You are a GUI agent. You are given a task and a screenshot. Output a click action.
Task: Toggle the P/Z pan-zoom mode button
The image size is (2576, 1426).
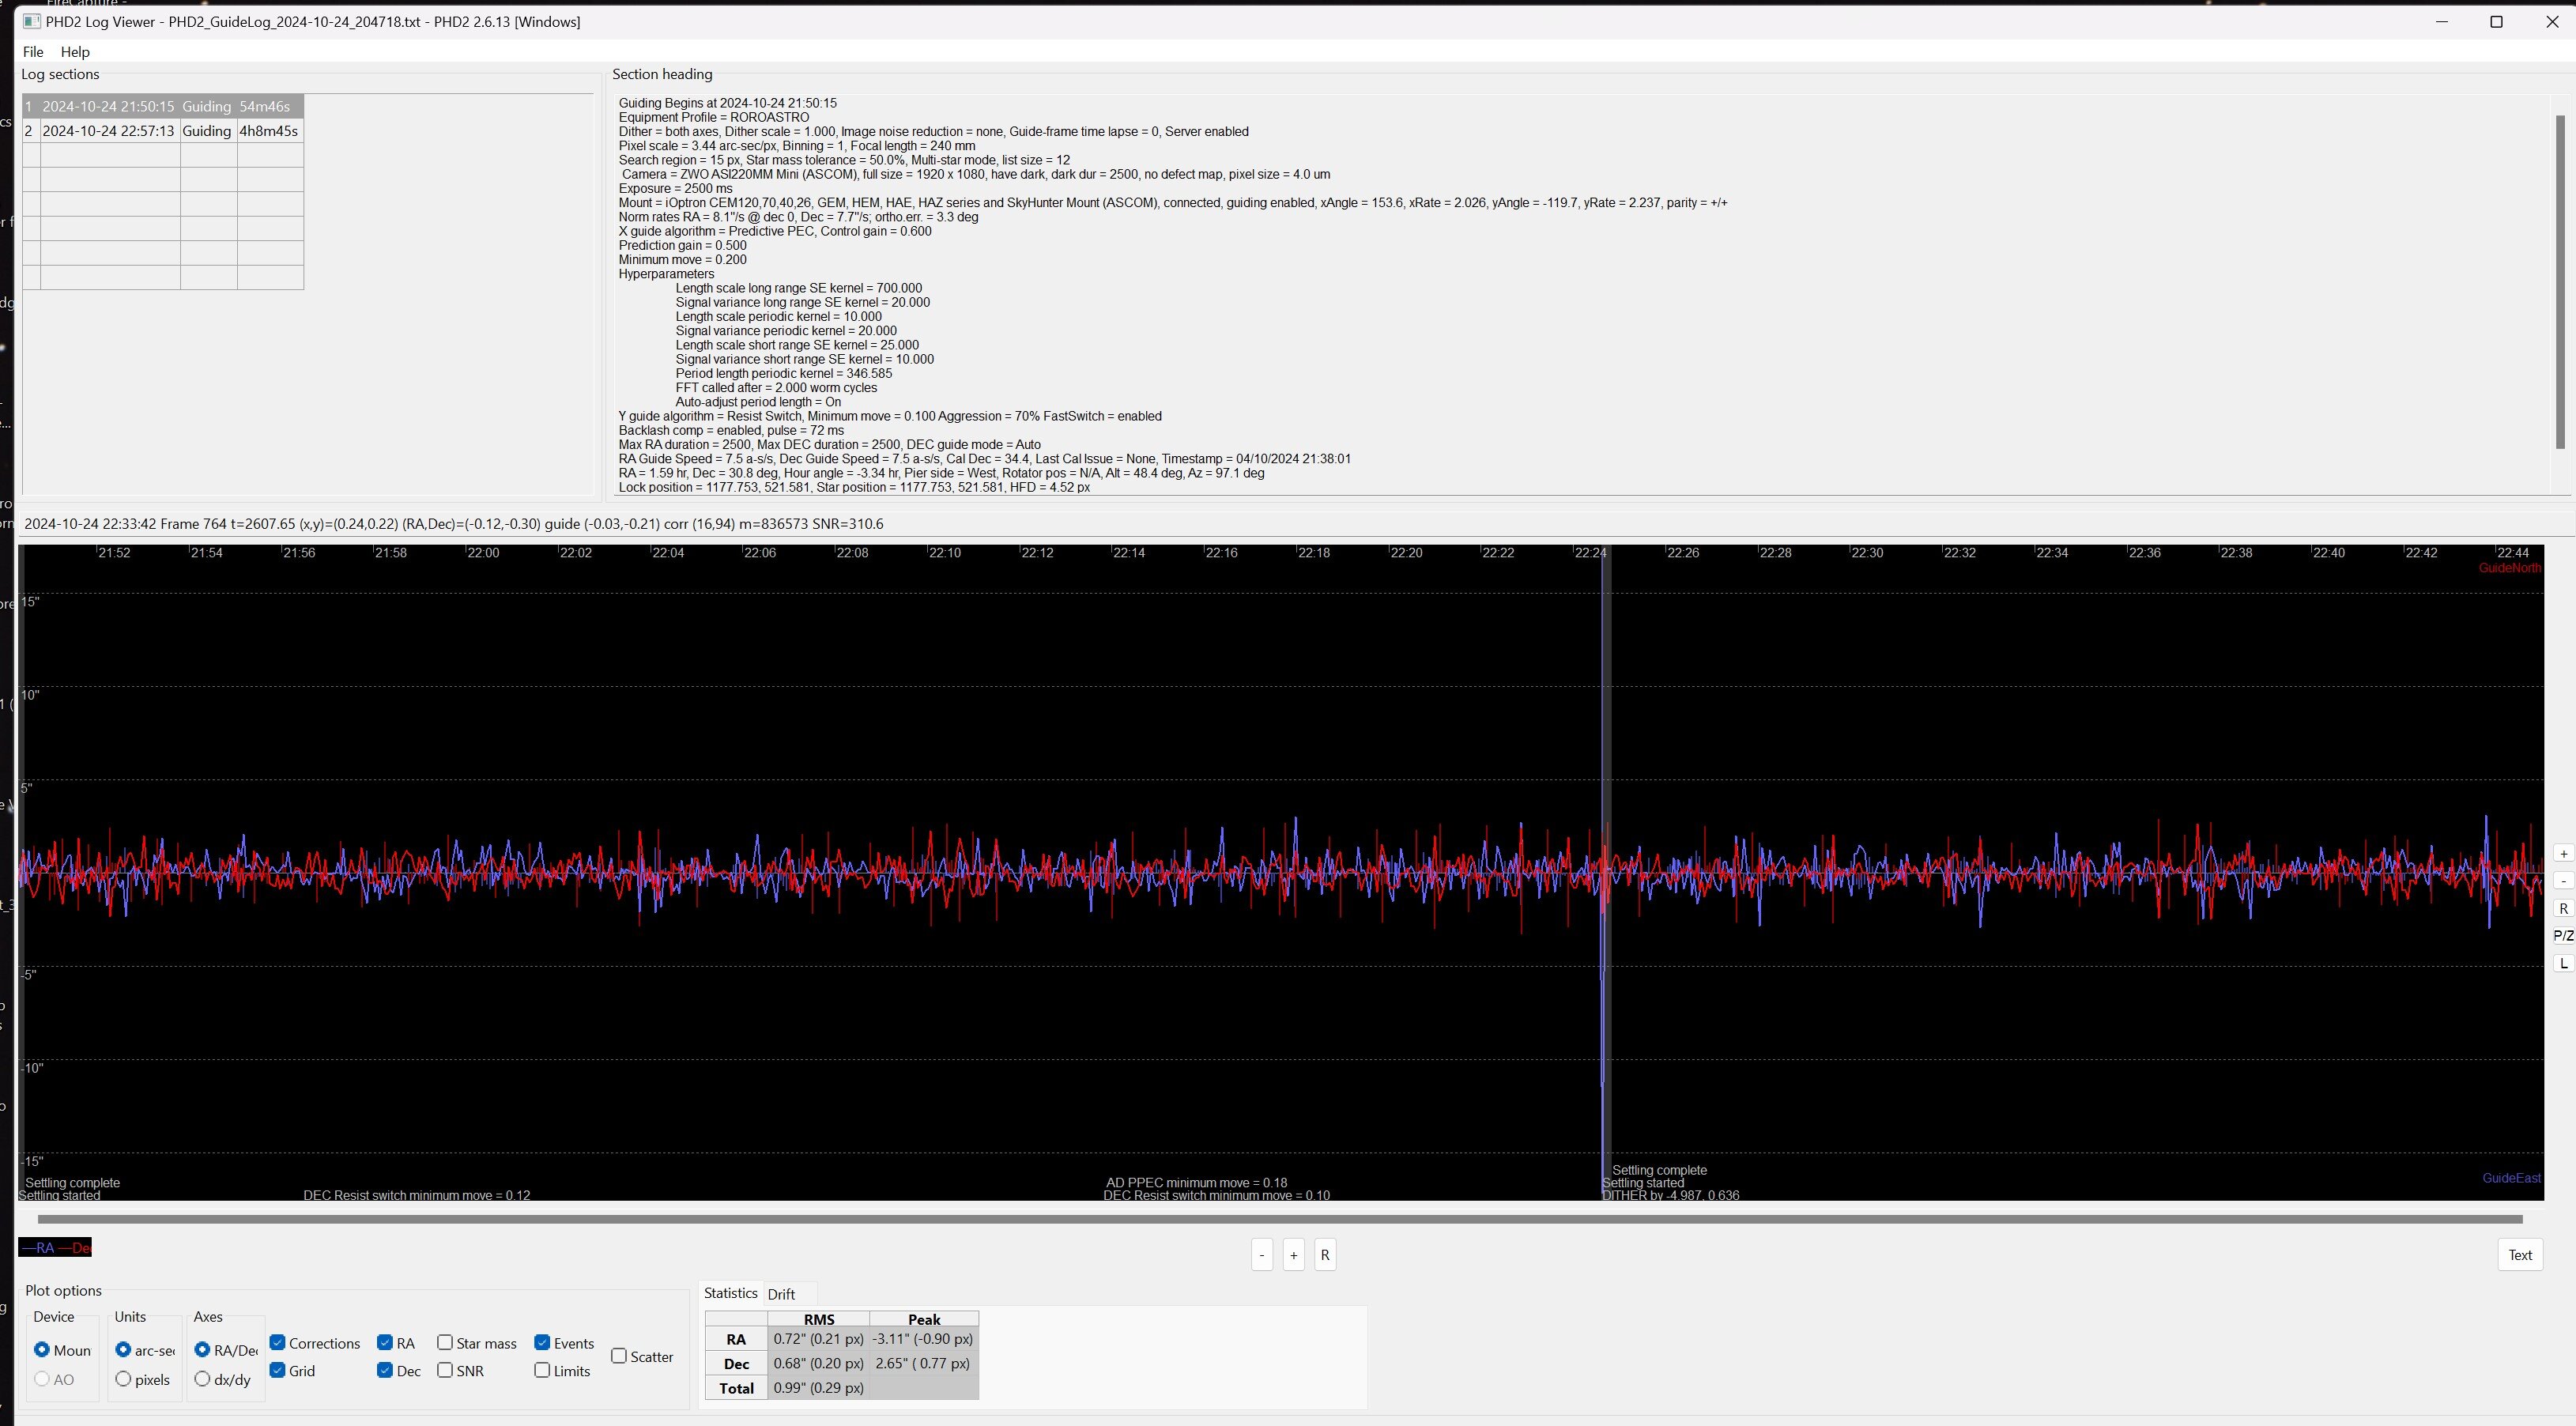[x=2563, y=936]
